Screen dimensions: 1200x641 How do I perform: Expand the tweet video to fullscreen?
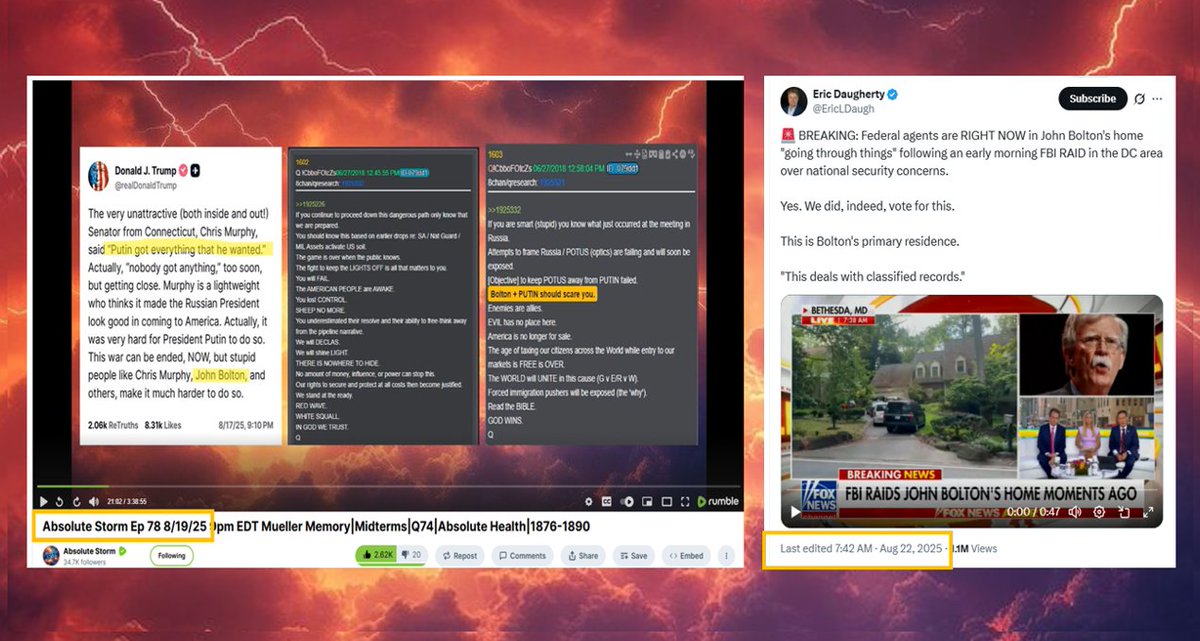[1147, 511]
